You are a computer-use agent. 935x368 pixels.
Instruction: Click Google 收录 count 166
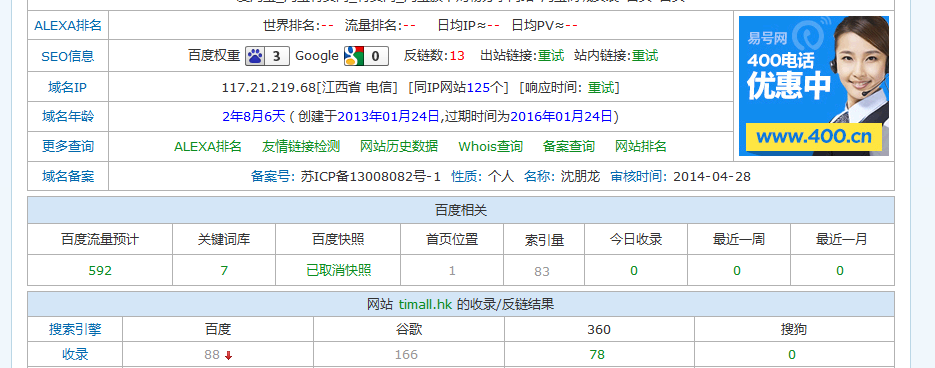(406, 355)
